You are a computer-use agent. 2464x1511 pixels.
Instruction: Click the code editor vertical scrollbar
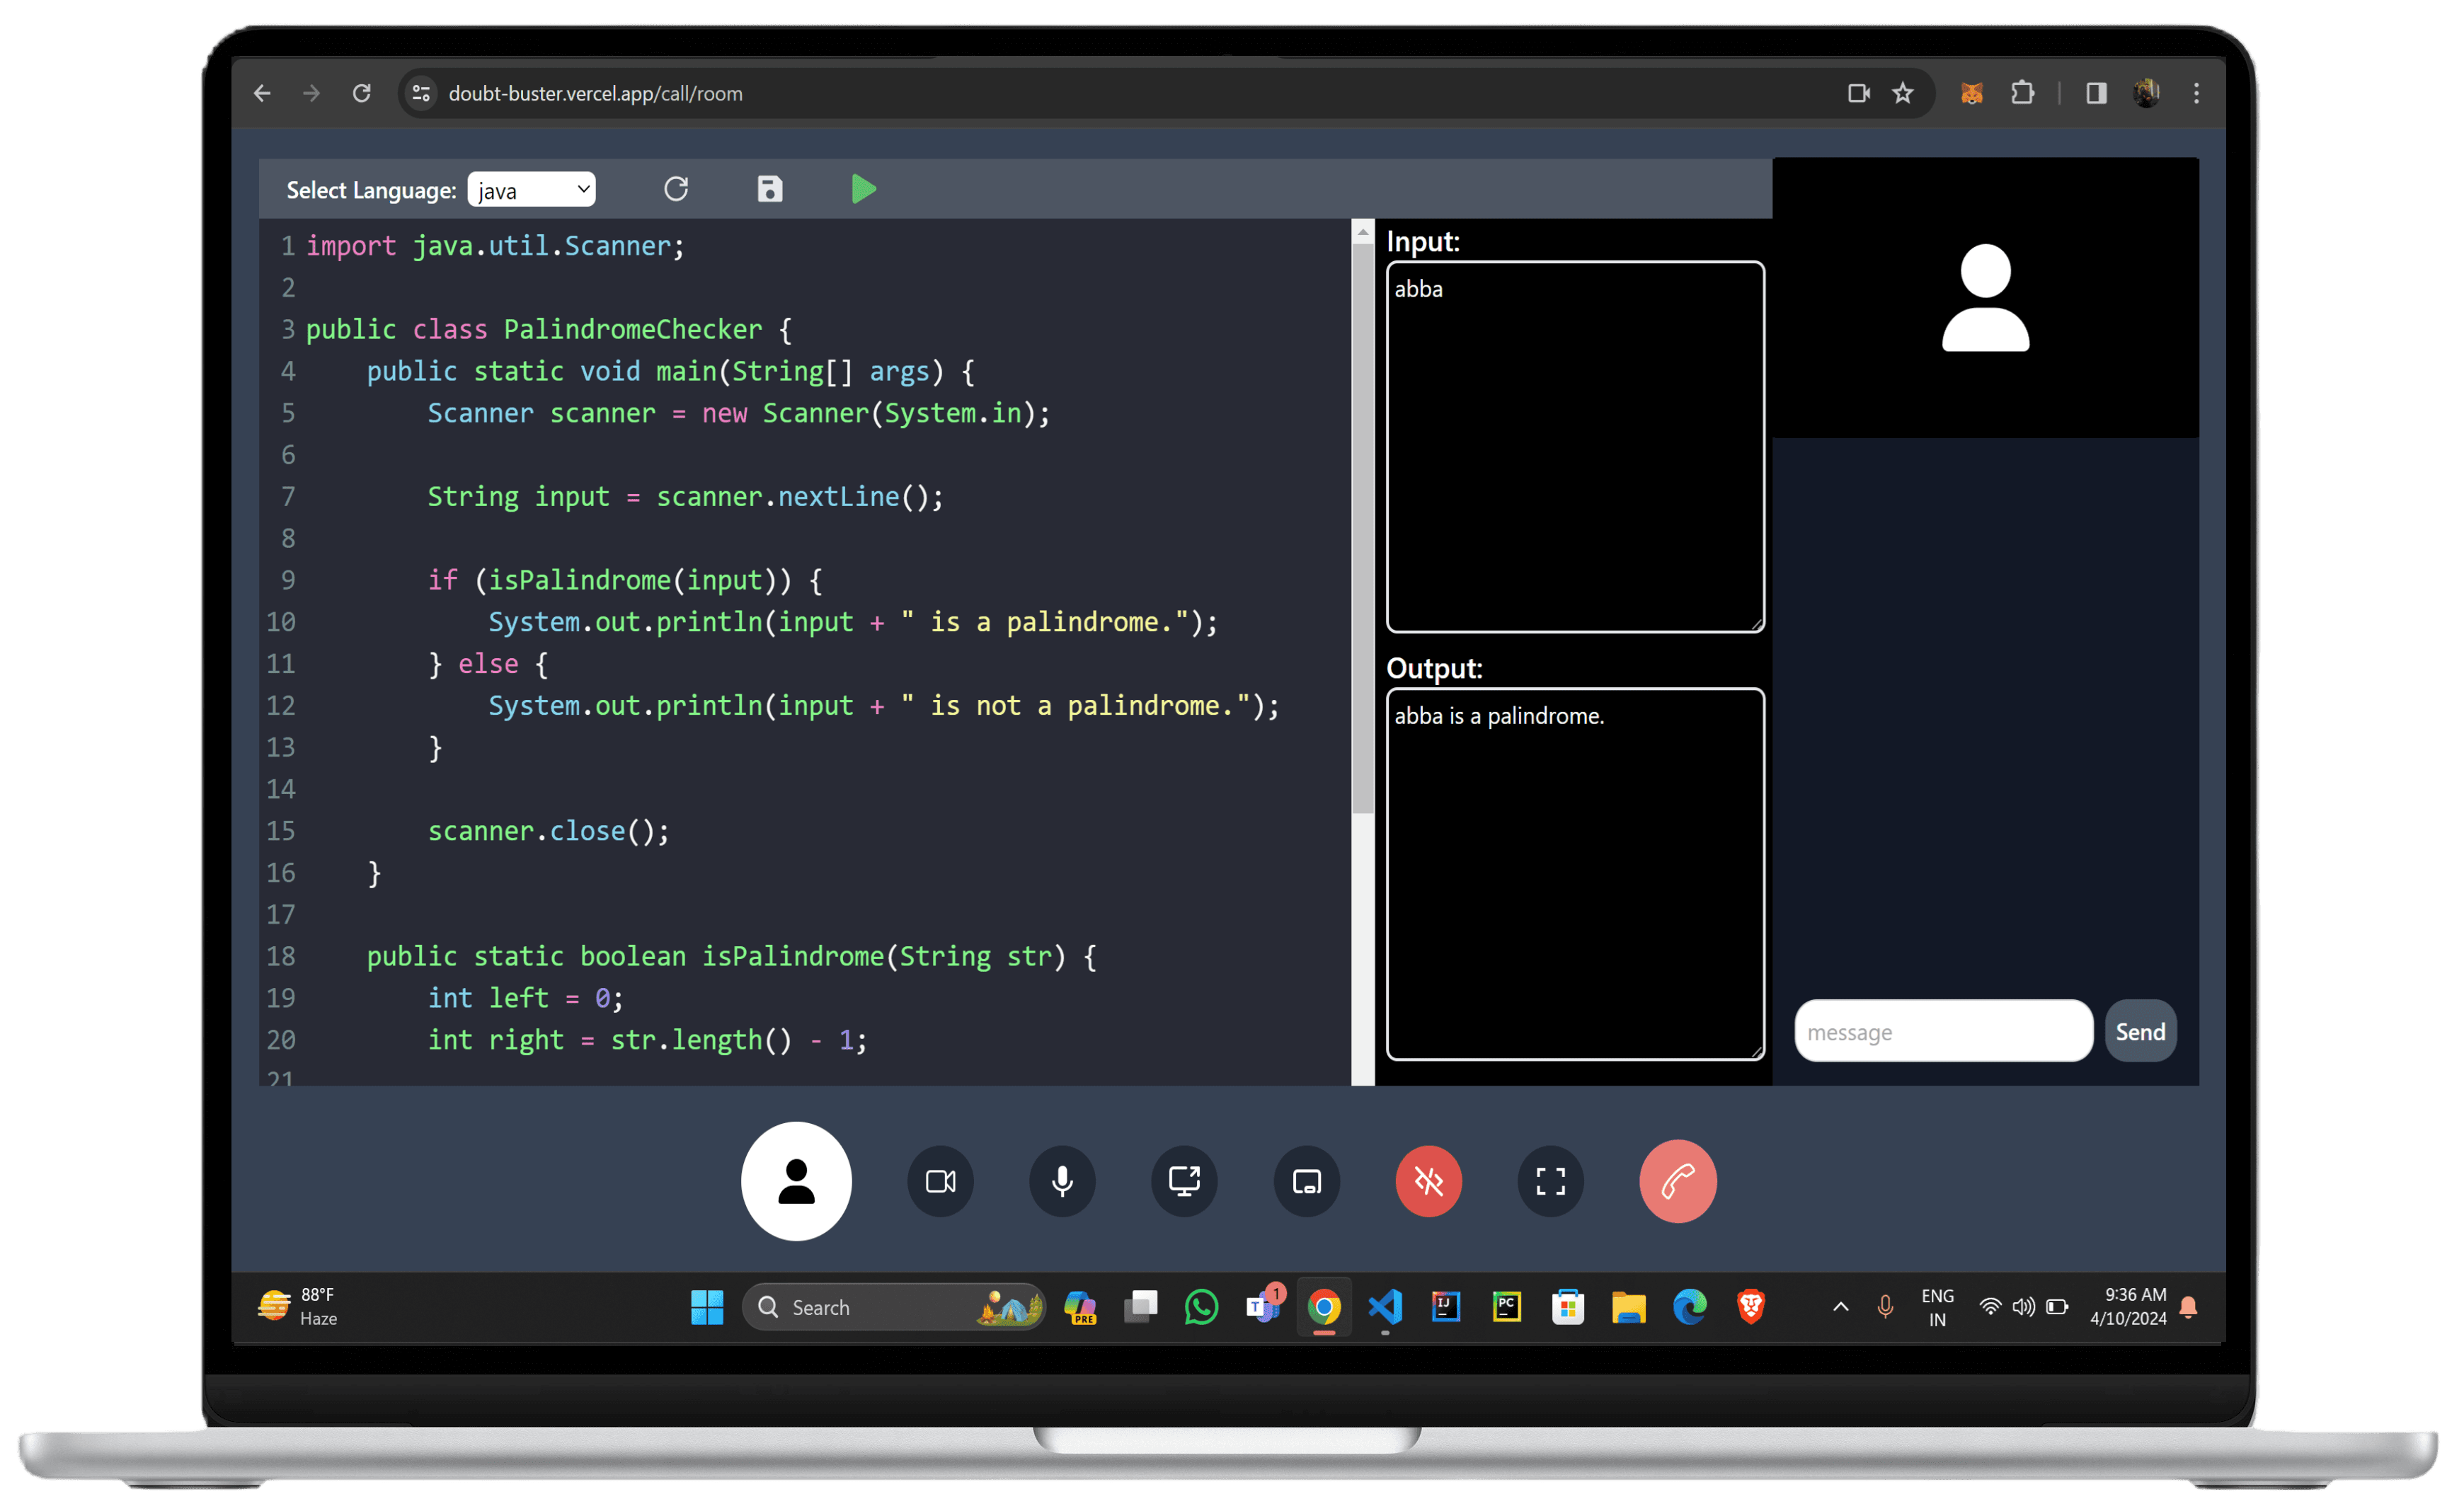click(x=1362, y=530)
